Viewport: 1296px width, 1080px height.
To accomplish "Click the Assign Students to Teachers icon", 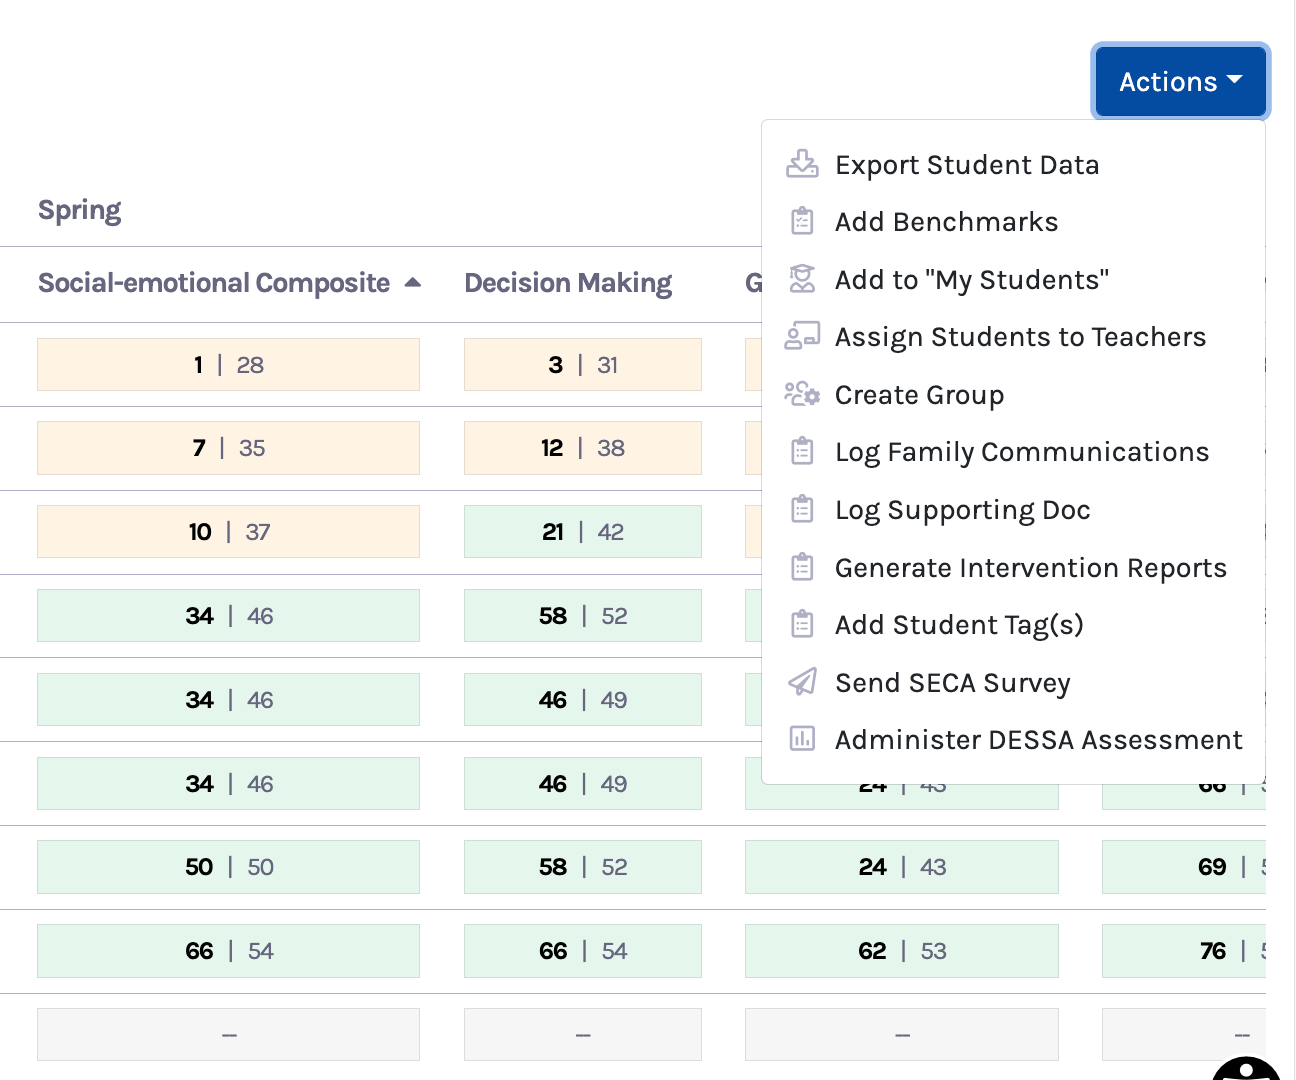I will pos(802,336).
